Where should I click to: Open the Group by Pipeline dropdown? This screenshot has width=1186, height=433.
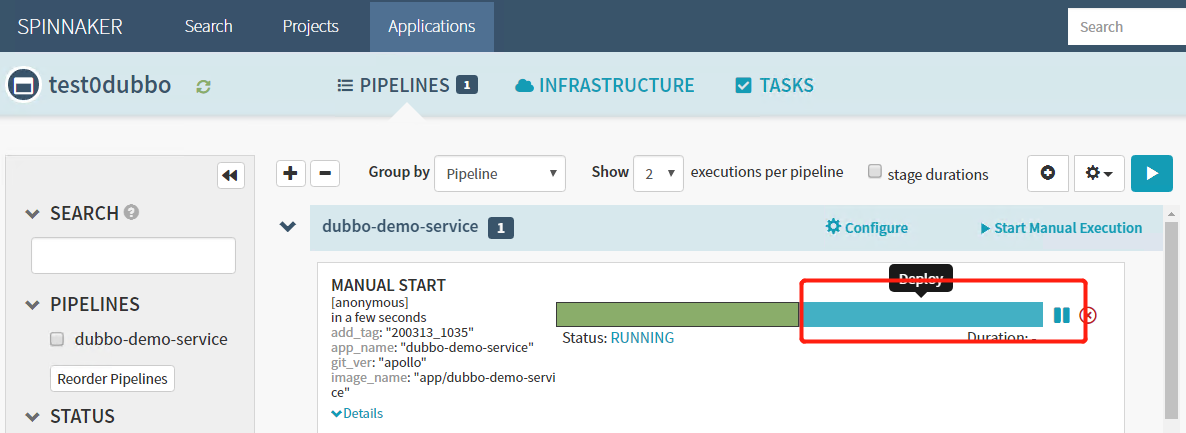(500, 173)
